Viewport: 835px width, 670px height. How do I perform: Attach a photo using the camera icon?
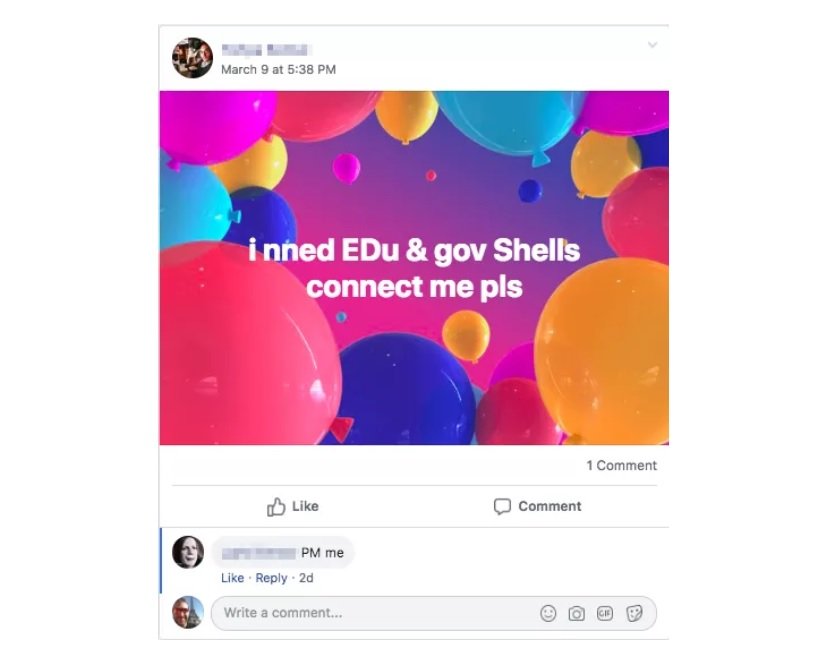pos(576,614)
